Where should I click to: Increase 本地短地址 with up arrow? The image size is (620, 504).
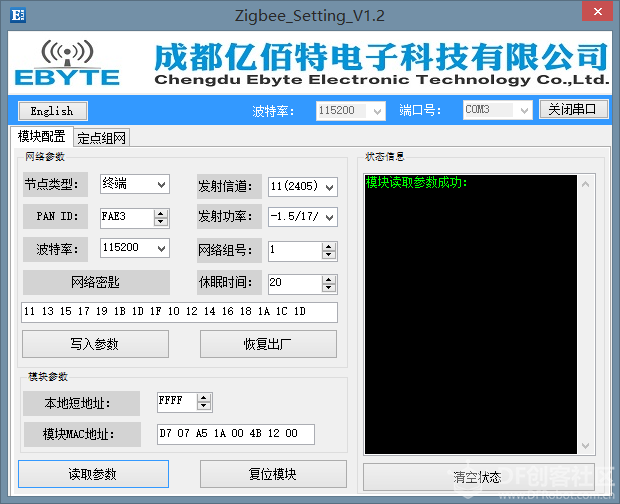[204, 398]
